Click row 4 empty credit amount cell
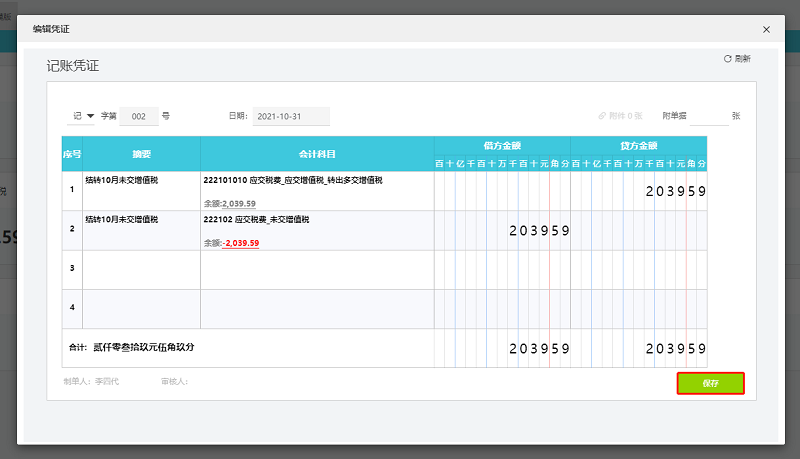Screen dimensions: 800x459 coord(638,308)
